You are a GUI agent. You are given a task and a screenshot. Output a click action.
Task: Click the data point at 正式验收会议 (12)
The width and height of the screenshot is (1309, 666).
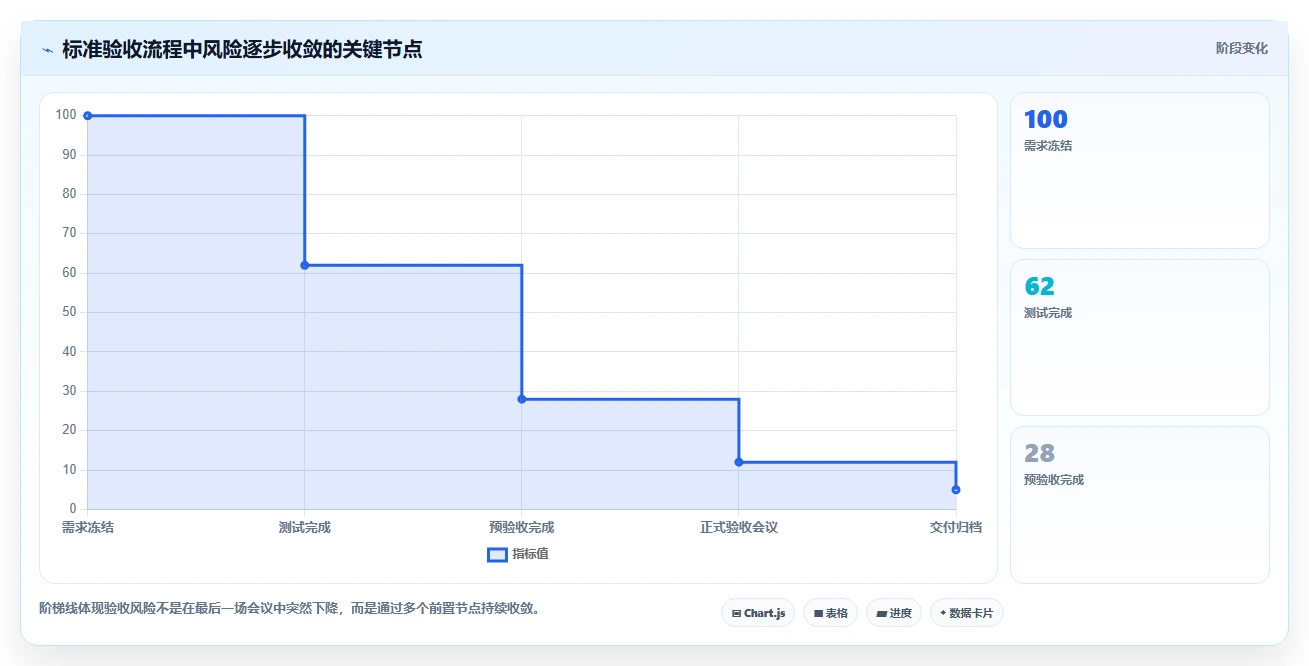739,462
